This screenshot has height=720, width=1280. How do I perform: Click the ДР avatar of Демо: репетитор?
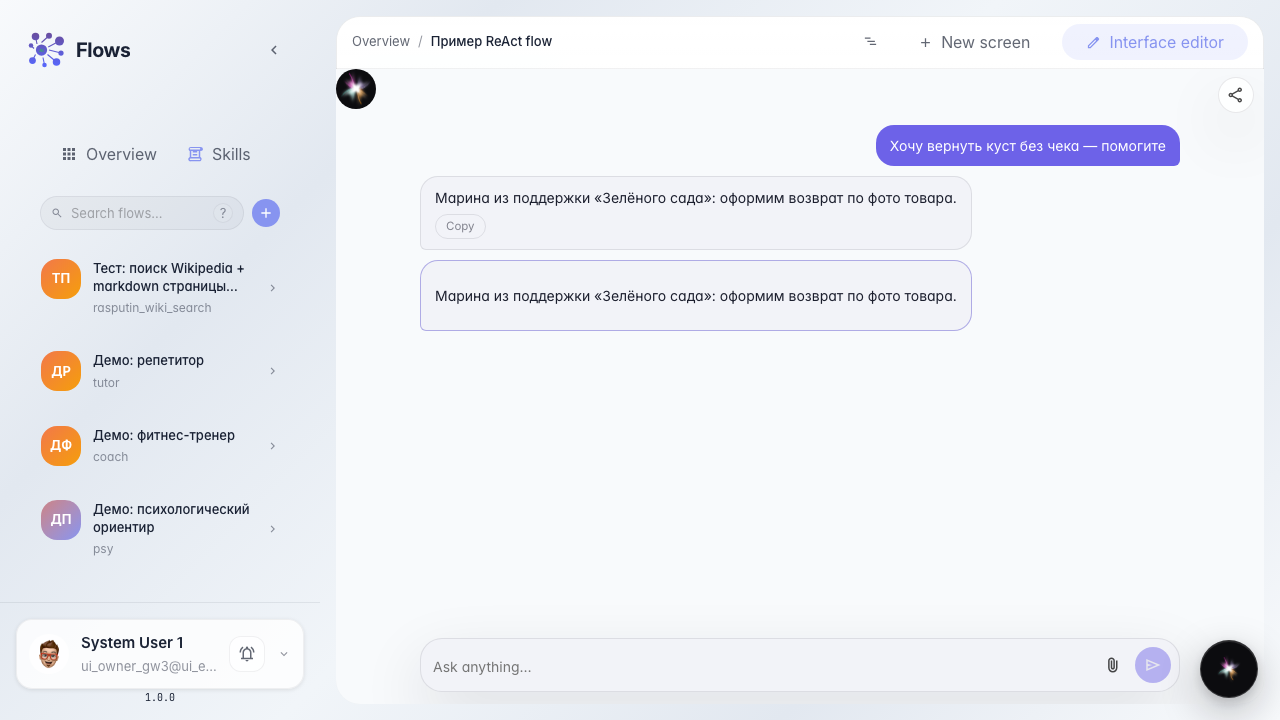click(61, 371)
